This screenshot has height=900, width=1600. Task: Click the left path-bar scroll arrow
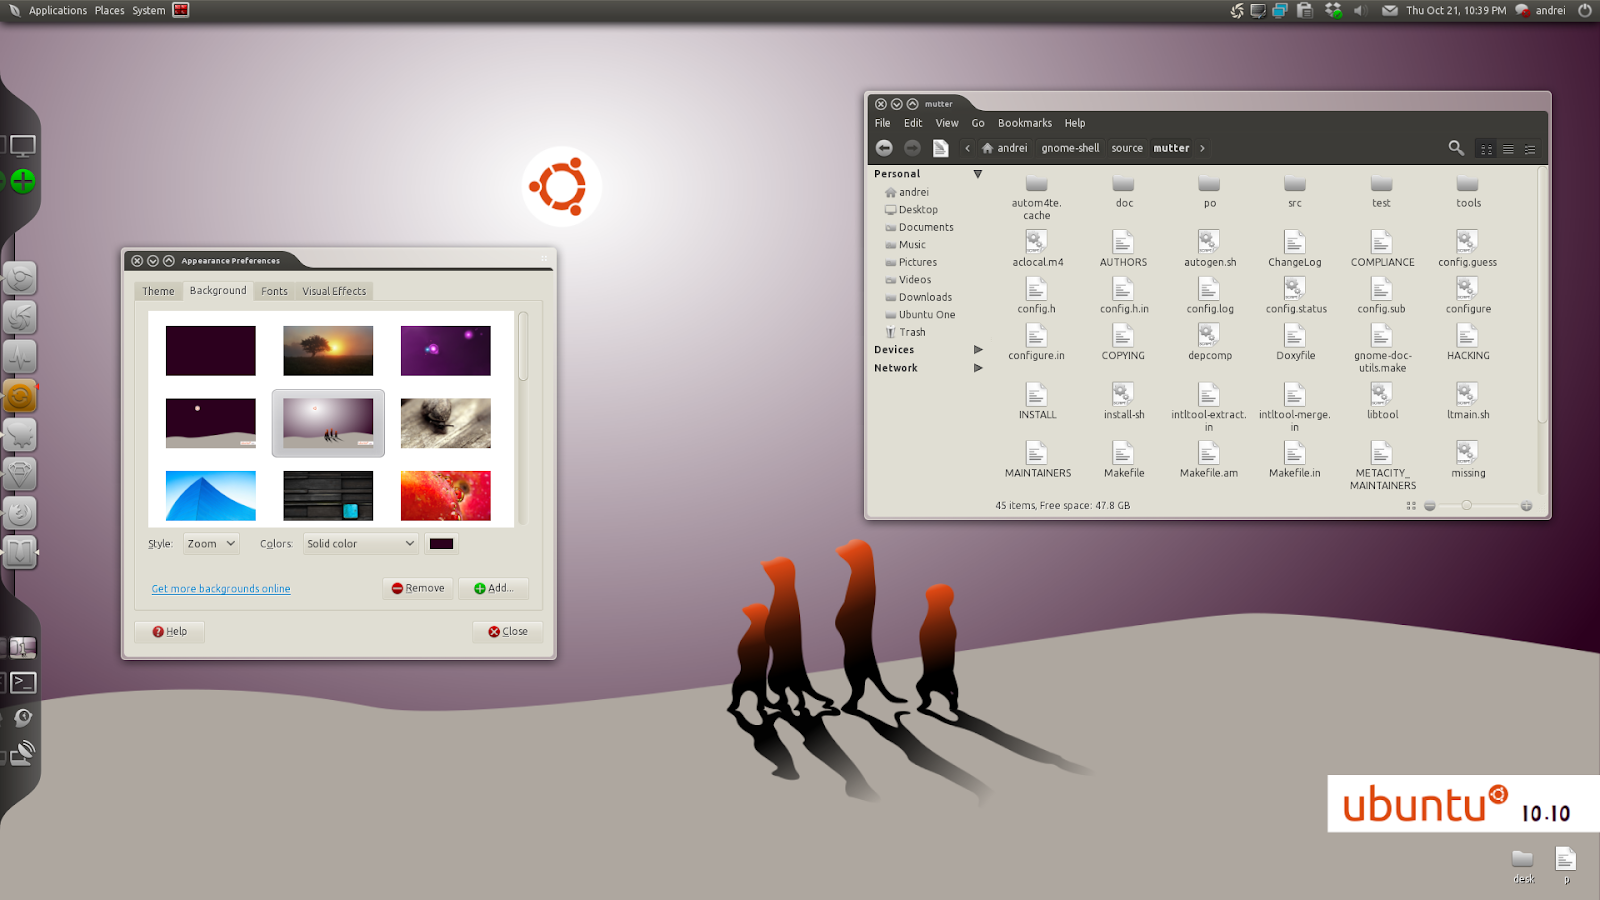coord(967,148)
